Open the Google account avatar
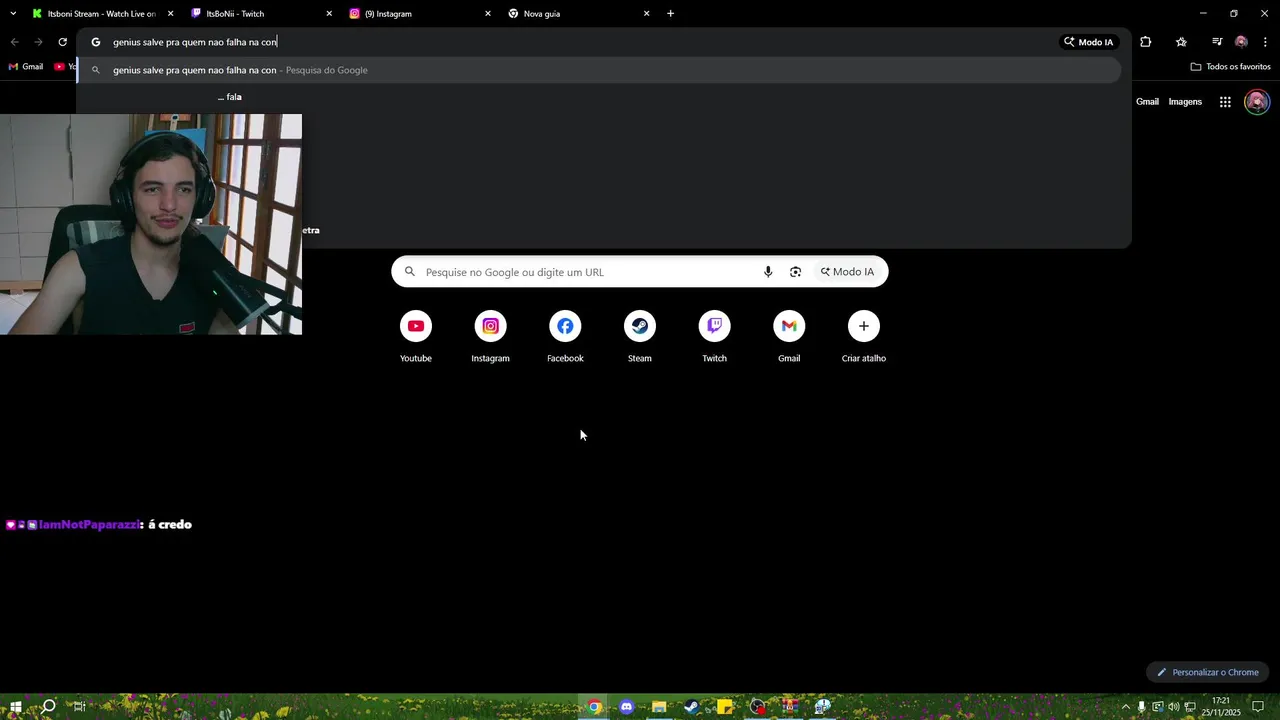 pos(1257,102)
